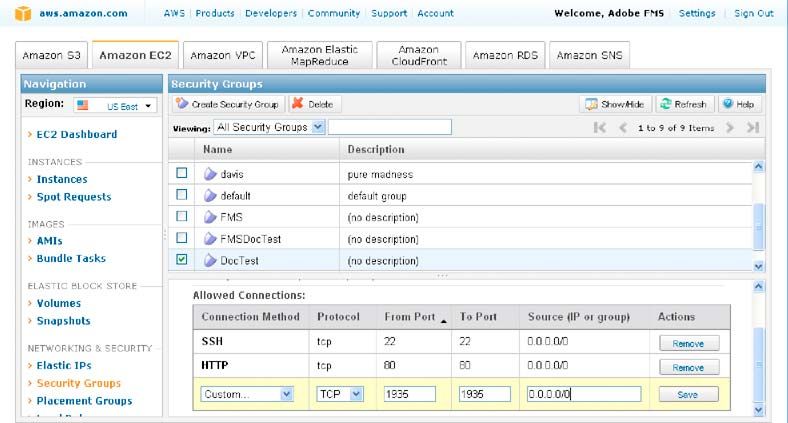Screen dimensions: 788x423
Task: Click the FMS security group icon
Action: click(210, 217)
